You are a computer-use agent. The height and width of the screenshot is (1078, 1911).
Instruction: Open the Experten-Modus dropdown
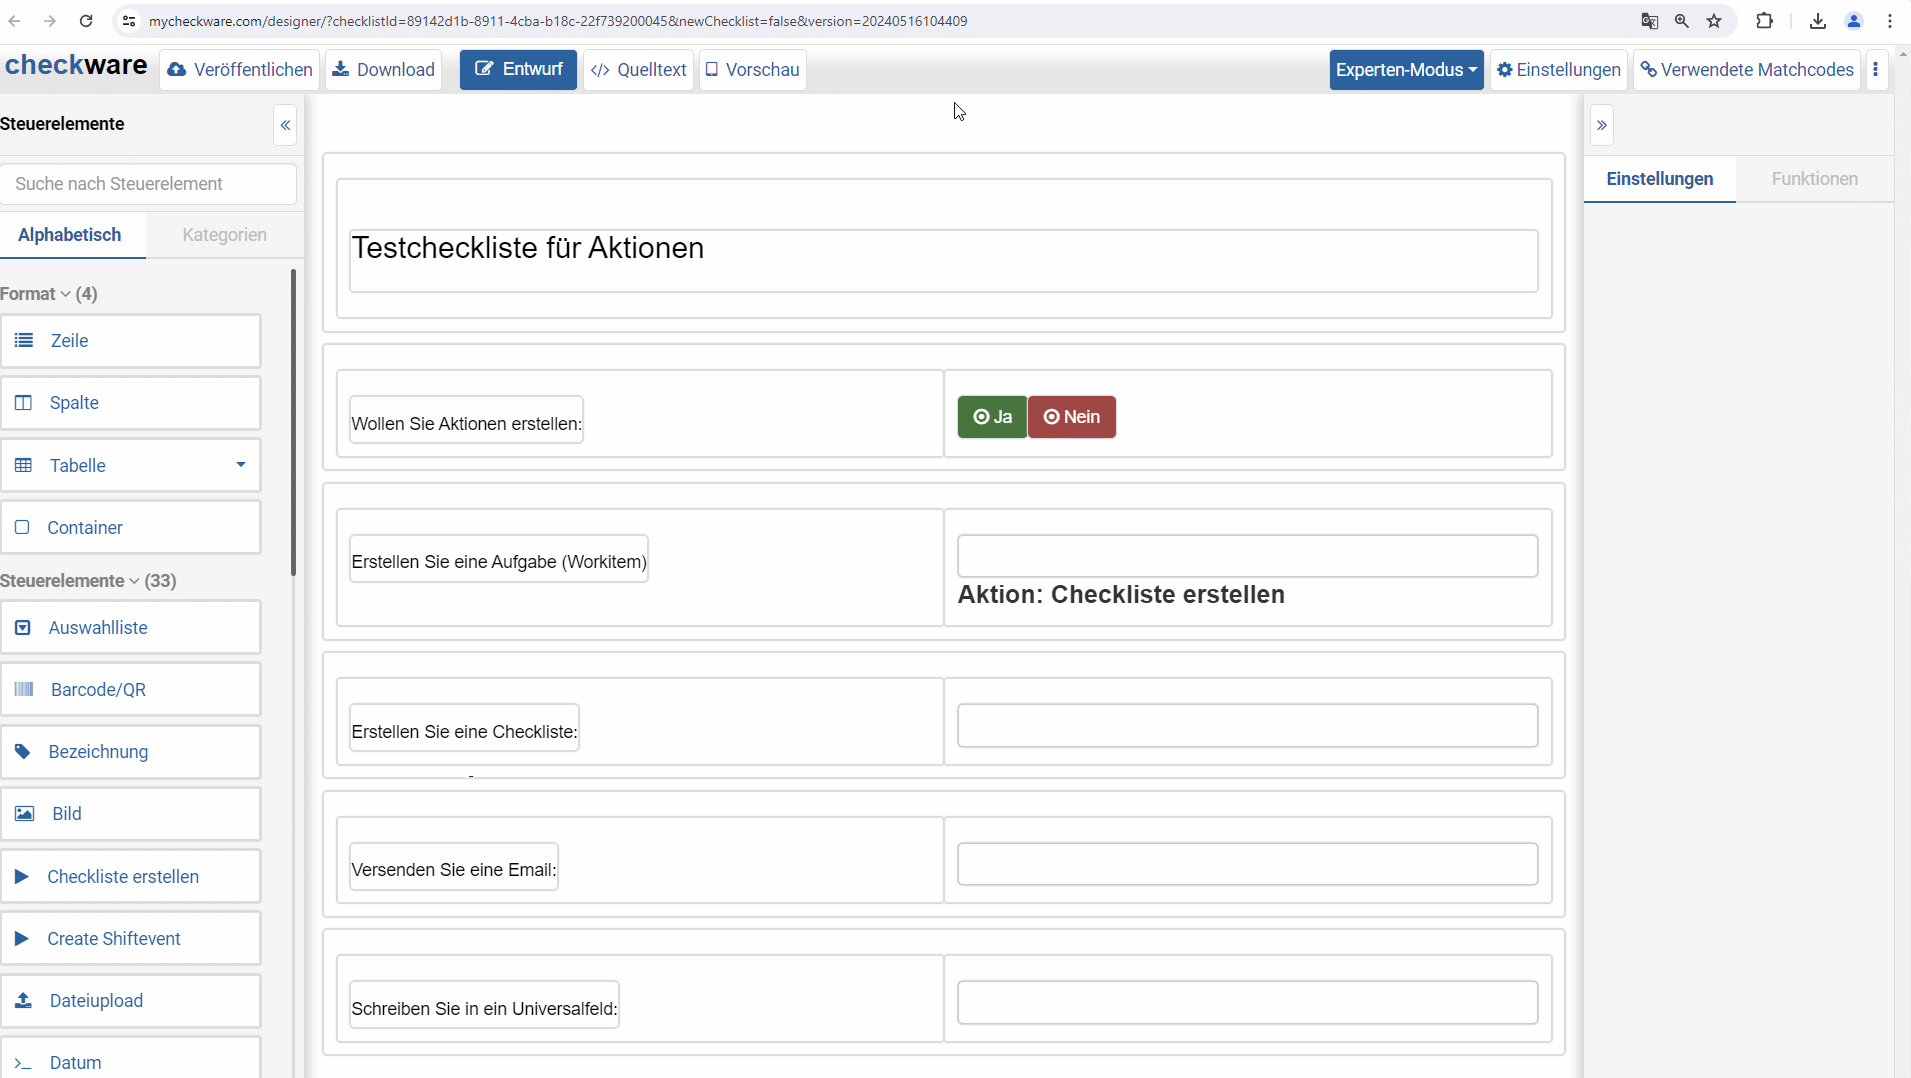1405,70
